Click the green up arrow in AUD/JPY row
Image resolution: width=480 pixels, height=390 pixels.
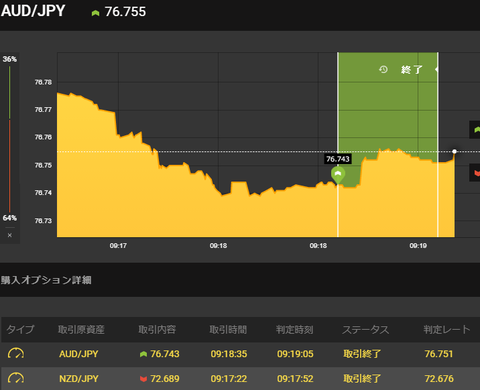point(143,354)
